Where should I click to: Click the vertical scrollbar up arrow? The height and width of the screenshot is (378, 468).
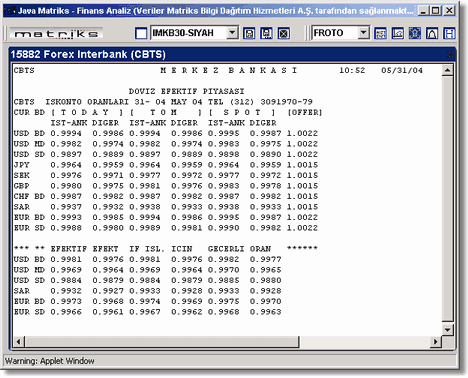[447, 70]
